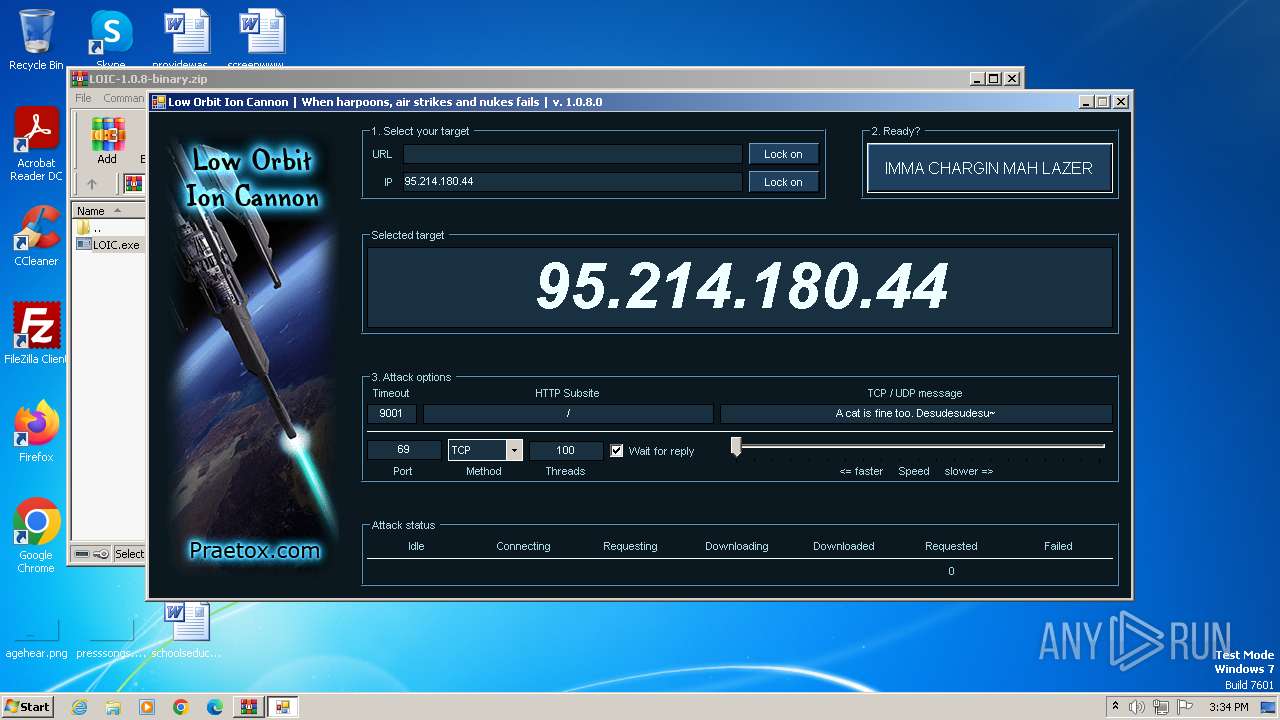This screenshot has width=1280, height=720.
Task: Click the Speed slider handle
Action: coord(736,447)
